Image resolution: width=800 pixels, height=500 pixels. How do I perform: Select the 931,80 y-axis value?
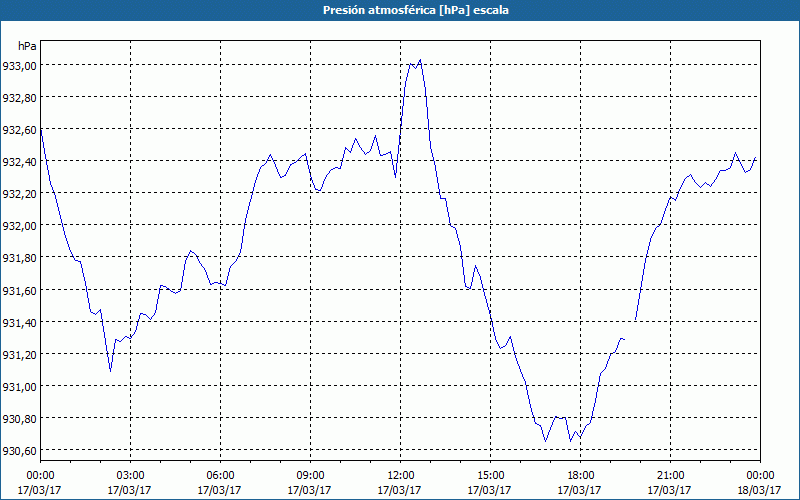coord(19,258)
